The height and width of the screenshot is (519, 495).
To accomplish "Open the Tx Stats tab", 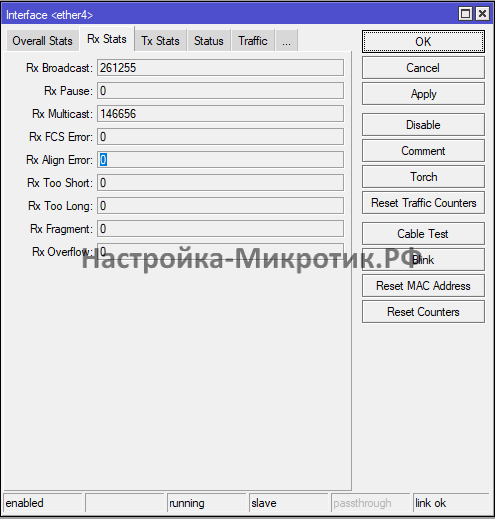I will tap(160, 41).
